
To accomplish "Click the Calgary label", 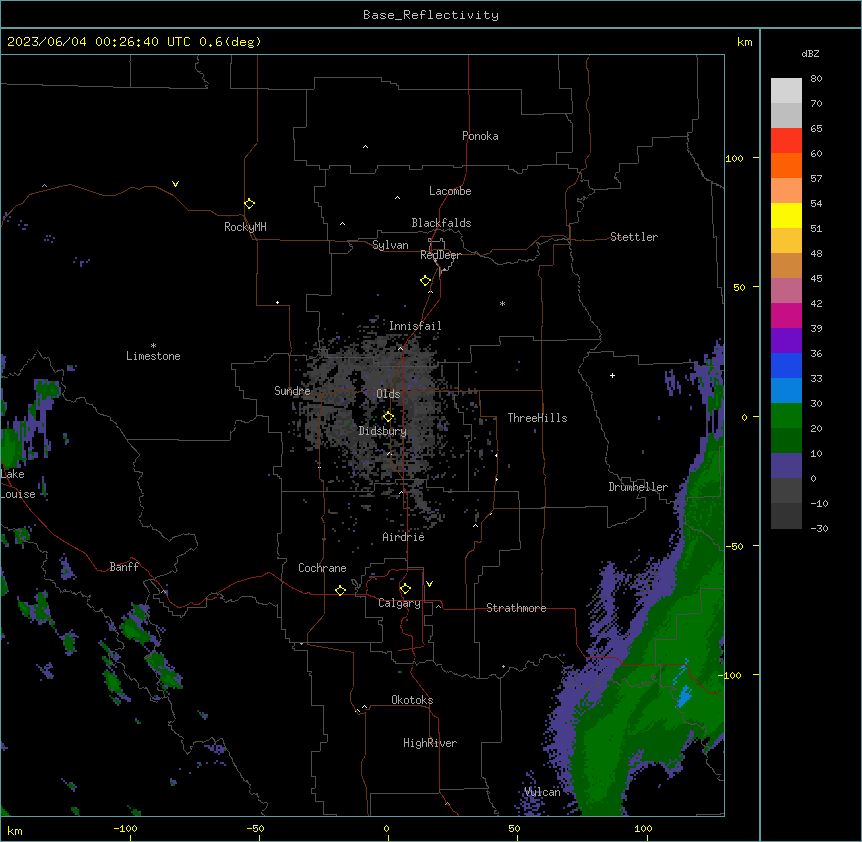I will [399, 603].
